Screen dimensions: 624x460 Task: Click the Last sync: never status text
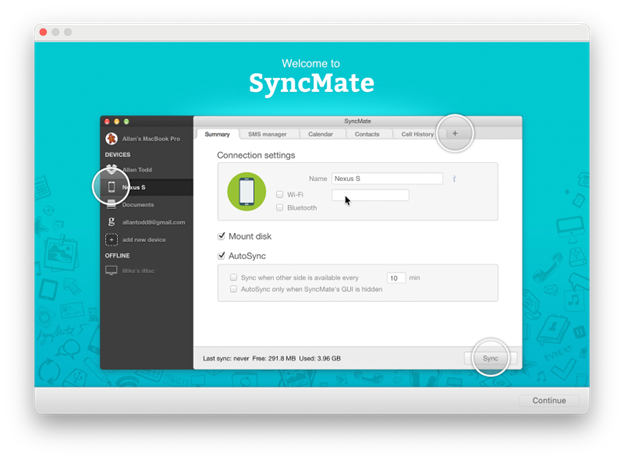pyautogui.click(x=226, y=359)
